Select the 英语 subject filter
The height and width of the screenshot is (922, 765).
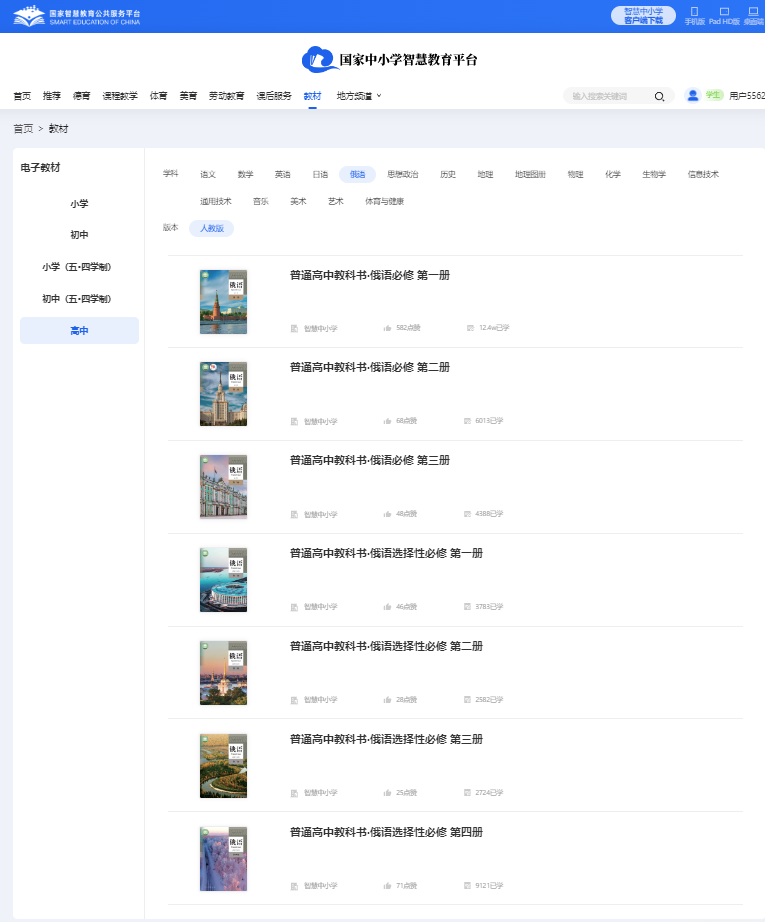[x=283, y=174]
